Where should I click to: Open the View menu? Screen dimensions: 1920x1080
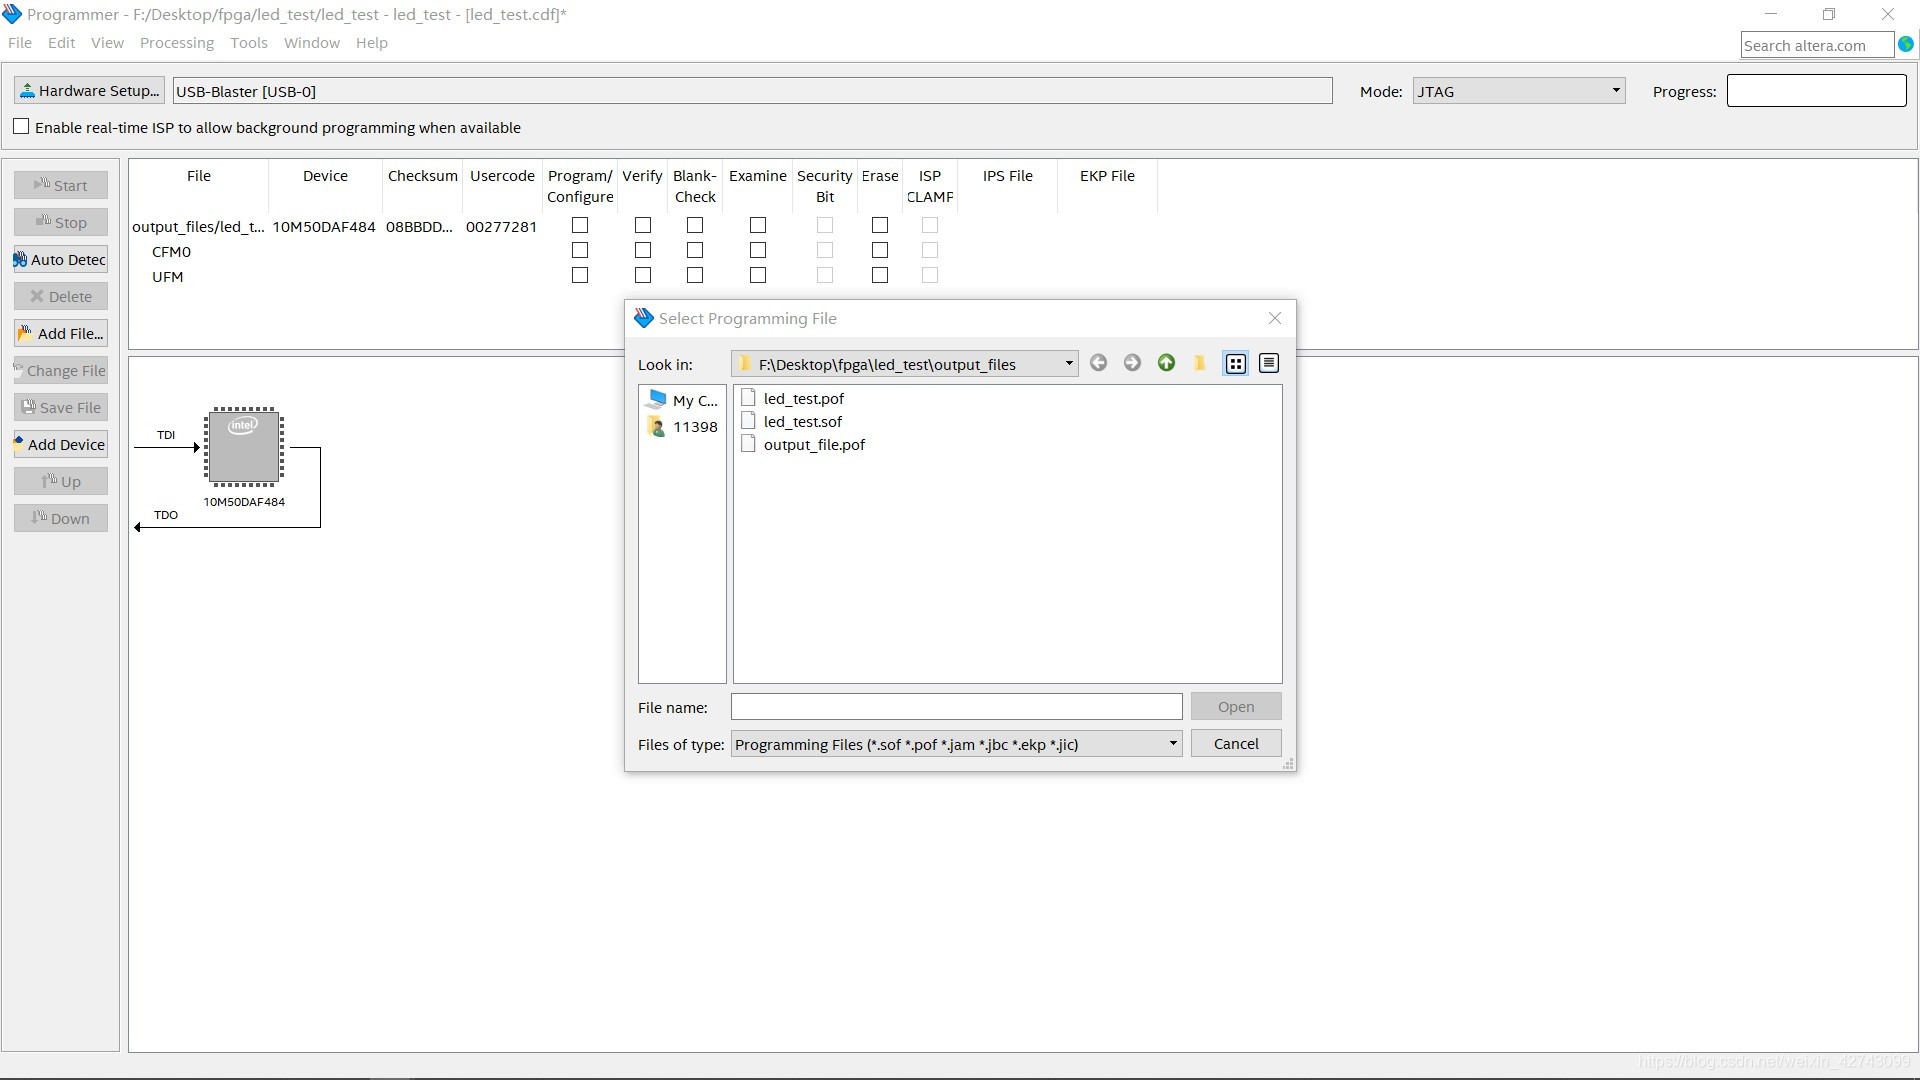107,43
